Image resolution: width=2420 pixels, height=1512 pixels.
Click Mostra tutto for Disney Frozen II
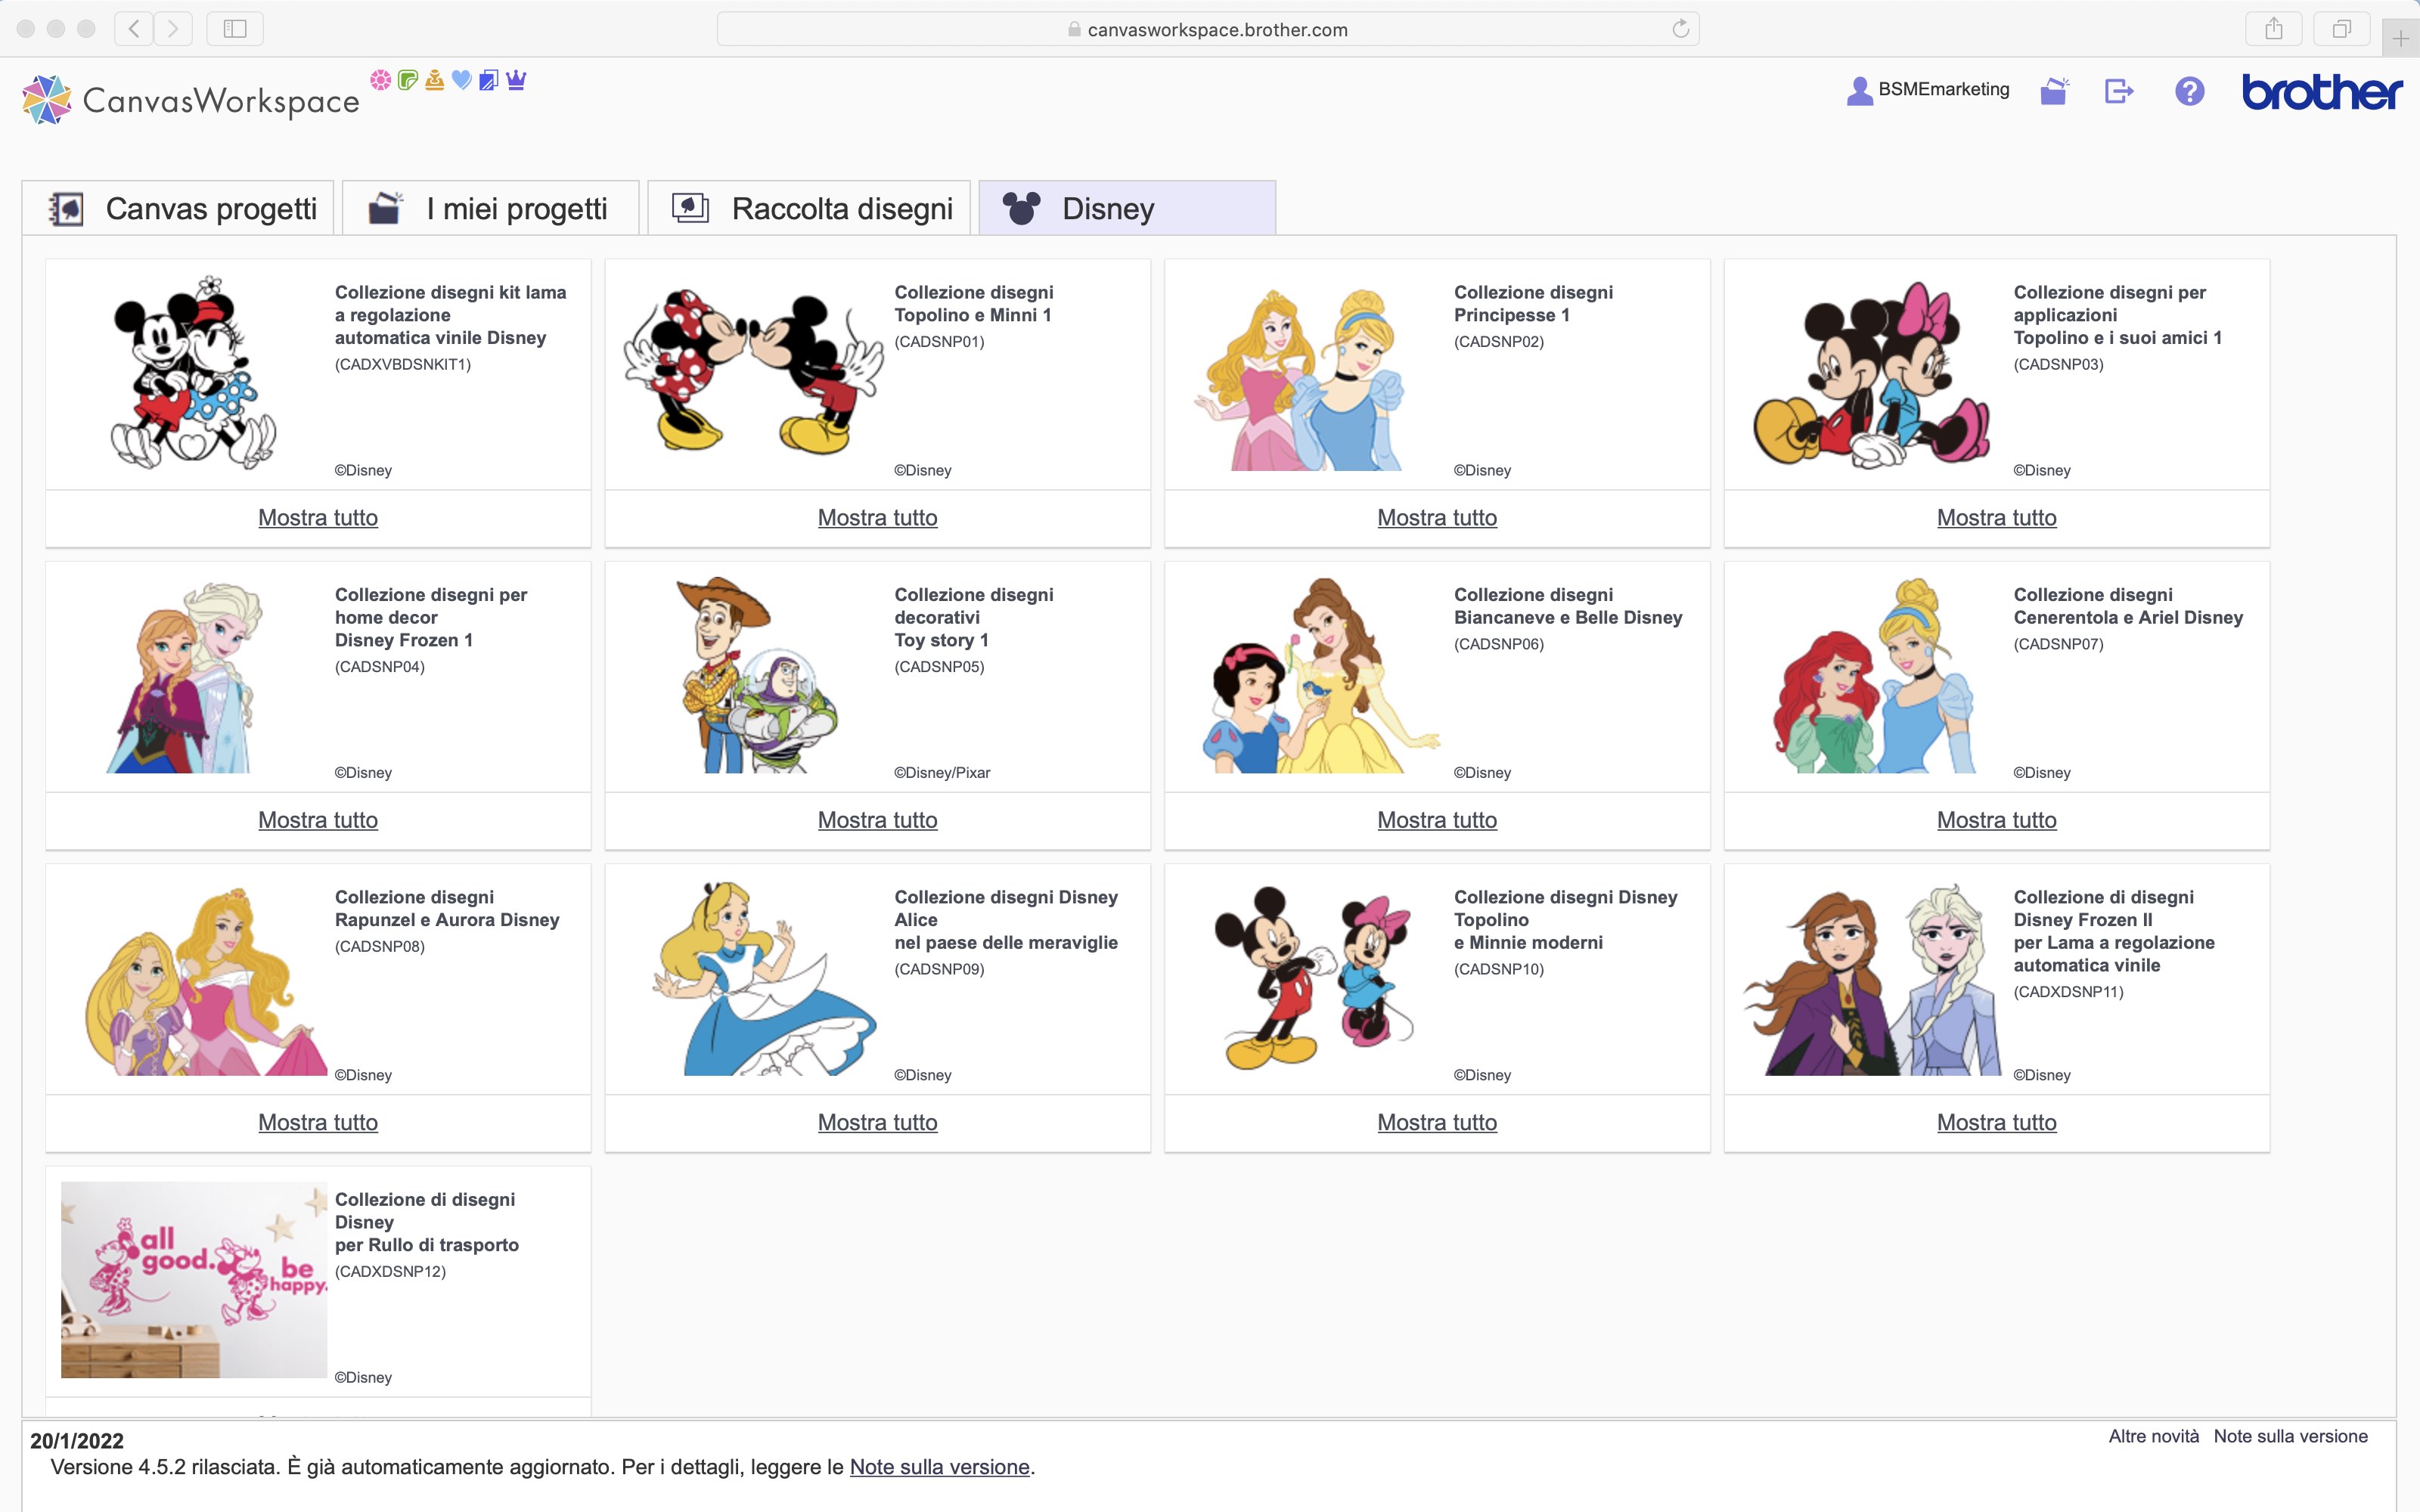click(1997, 1122)
